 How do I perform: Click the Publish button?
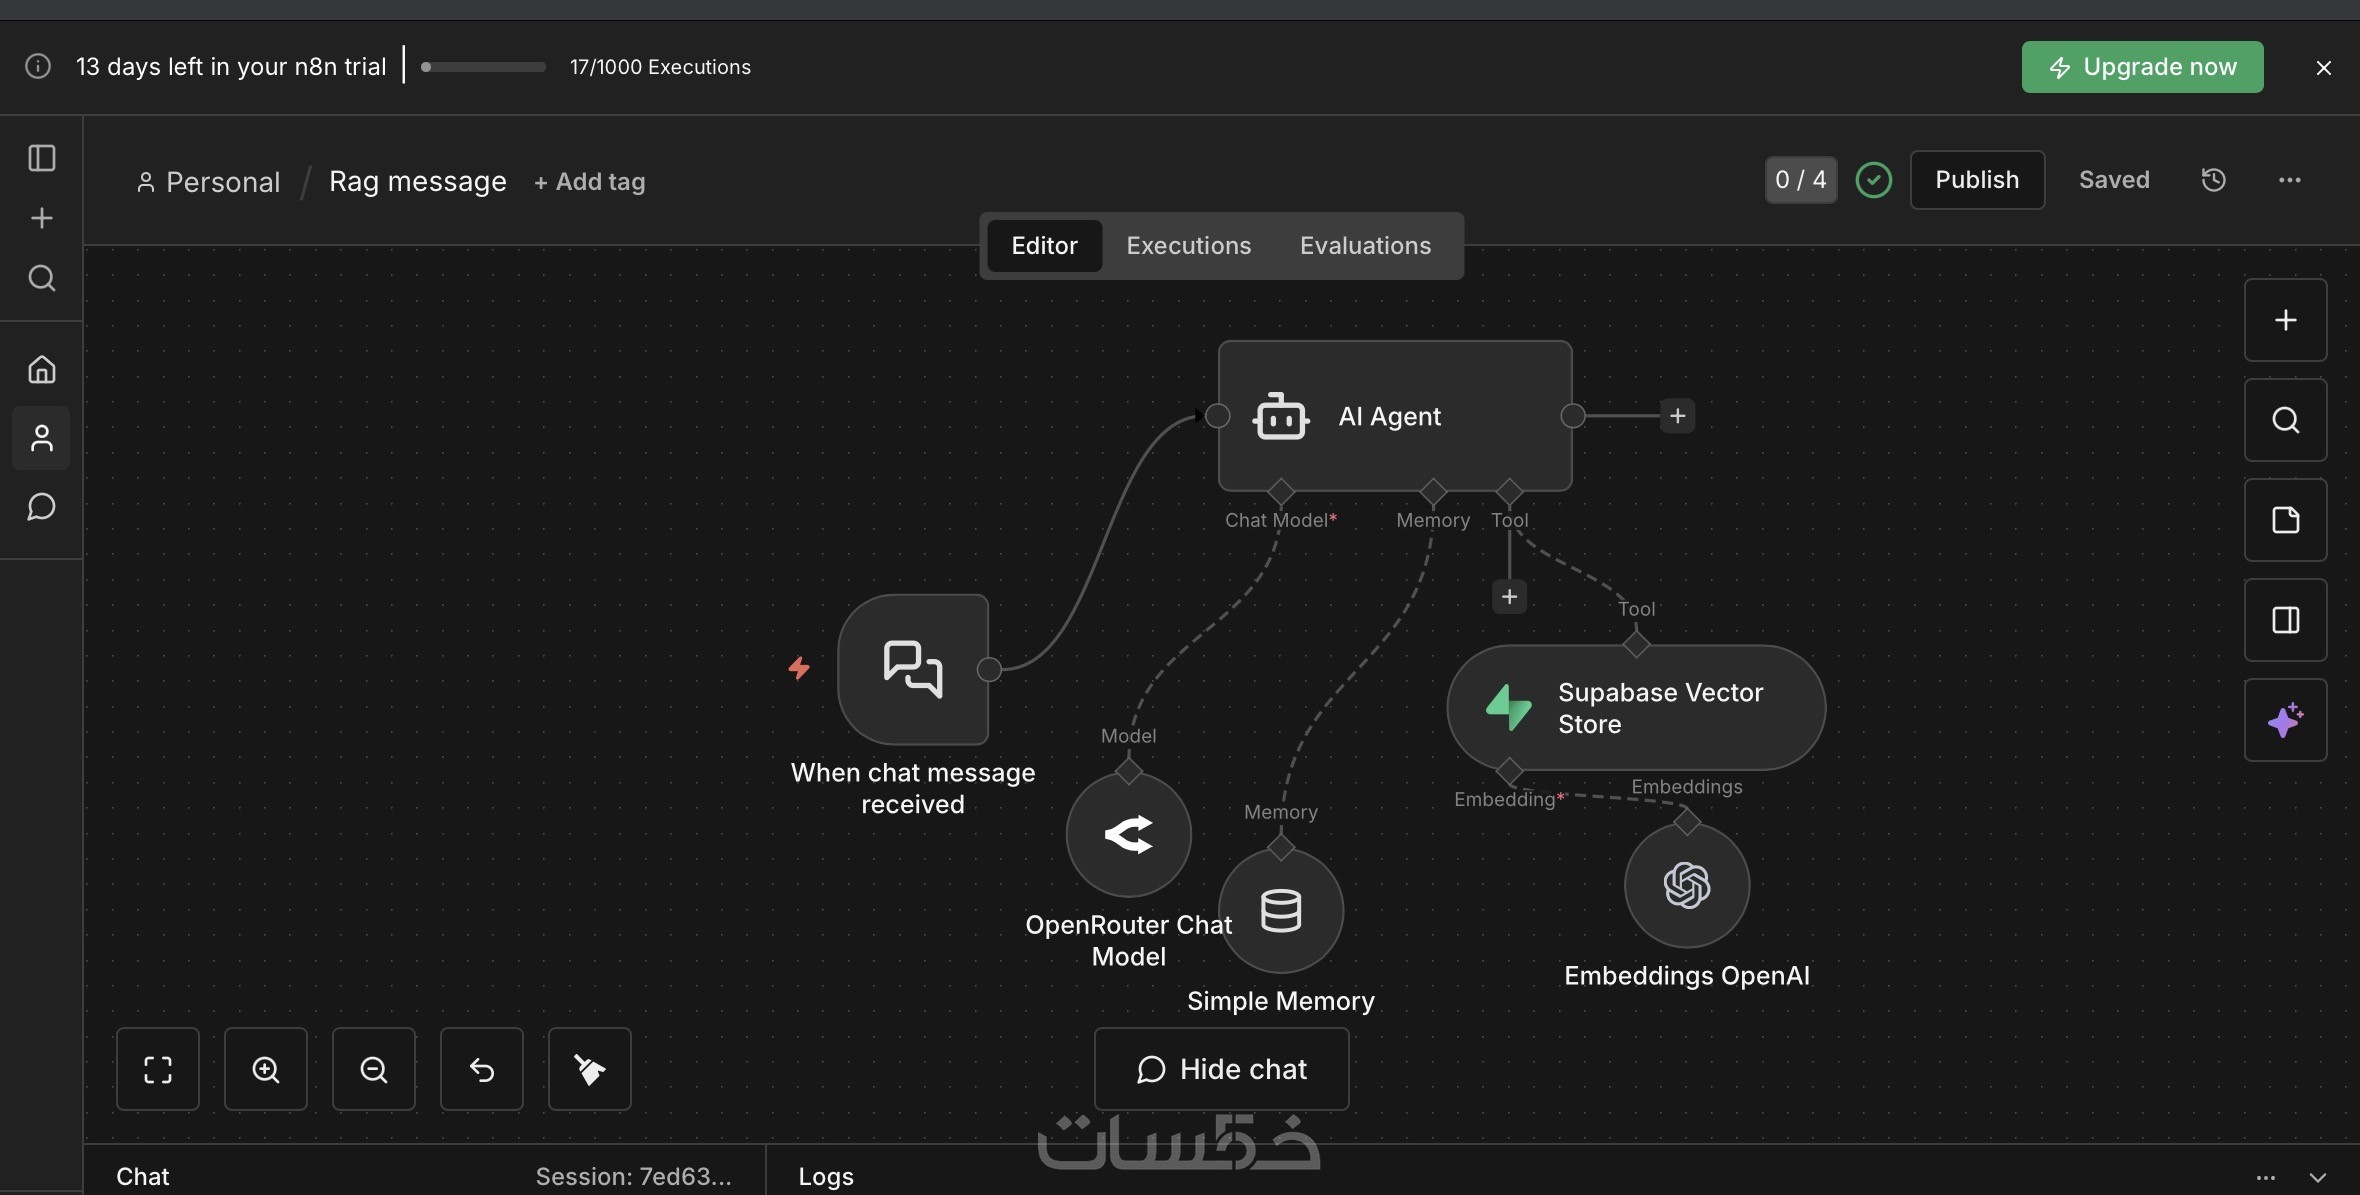click(x=1976, y=180)
